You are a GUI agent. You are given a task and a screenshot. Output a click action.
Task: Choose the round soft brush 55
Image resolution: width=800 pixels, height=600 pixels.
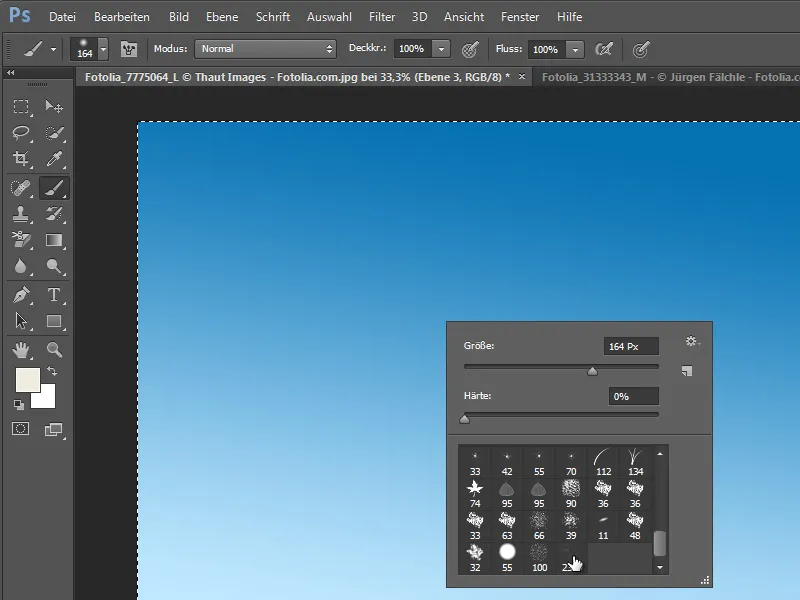(x=507, y=558)
